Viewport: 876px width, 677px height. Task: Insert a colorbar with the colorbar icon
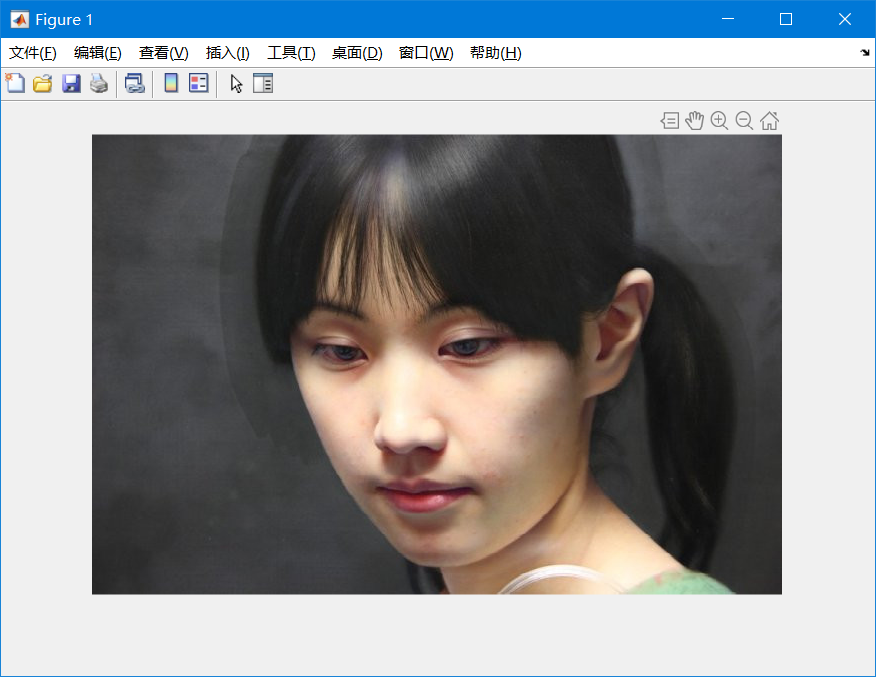[169, 83]
